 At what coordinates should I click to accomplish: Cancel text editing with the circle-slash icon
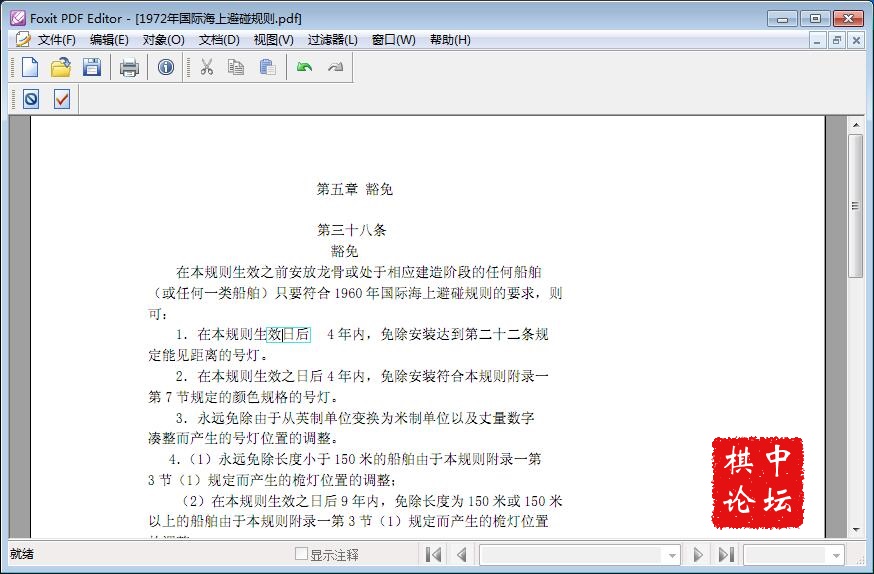pyautogui.click(x=31, y=100)
